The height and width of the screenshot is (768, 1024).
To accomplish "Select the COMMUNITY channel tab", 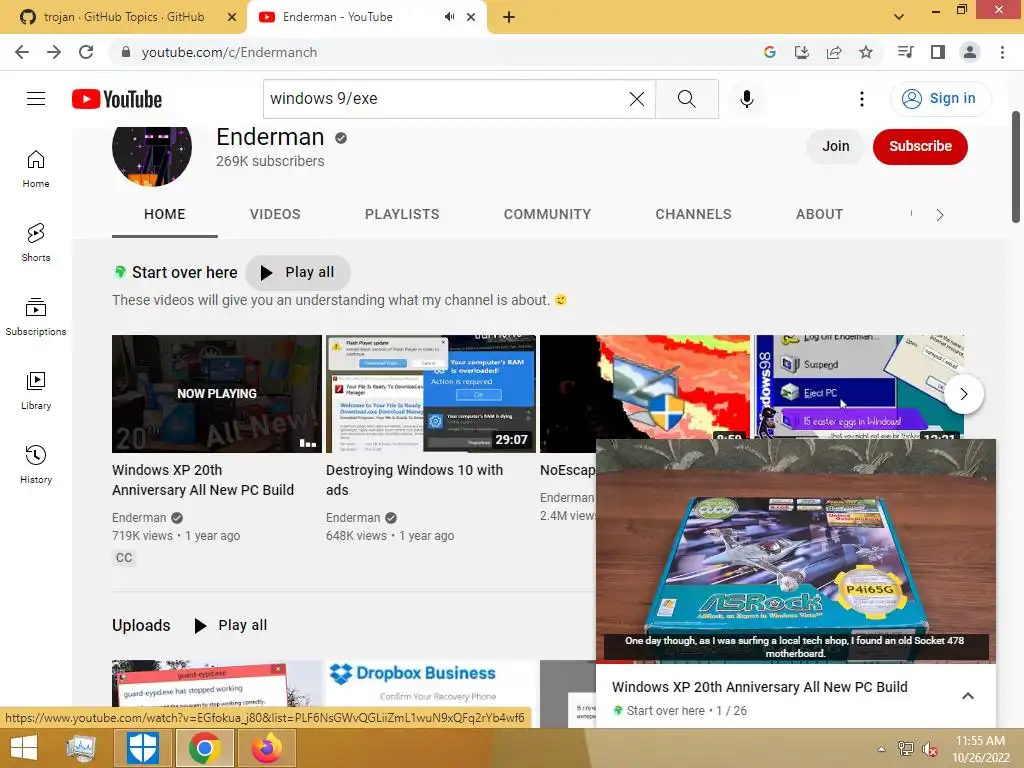I will (x=547, y=214).
